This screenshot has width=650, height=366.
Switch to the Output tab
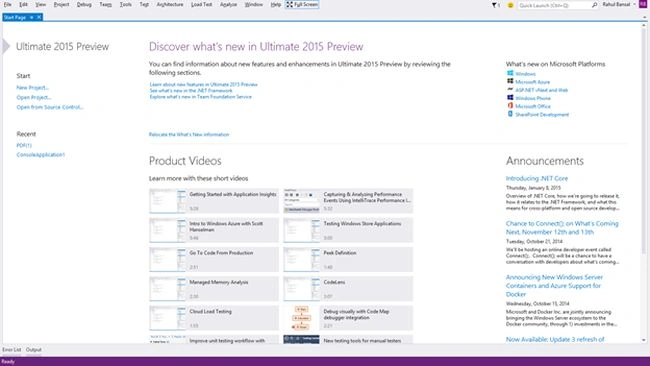(34, 349)
